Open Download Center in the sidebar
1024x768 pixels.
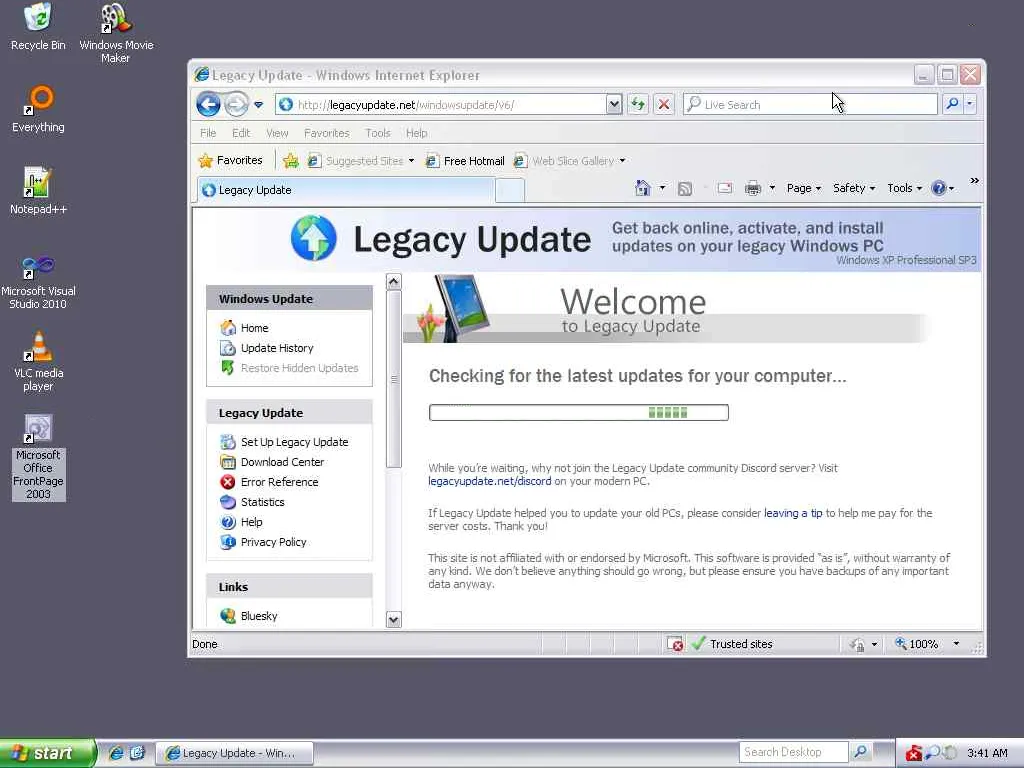click(282, 462)
